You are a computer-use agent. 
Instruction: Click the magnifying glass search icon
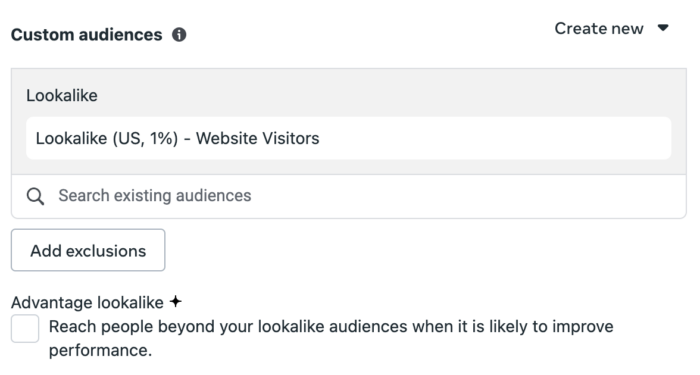(x=35, y=196)
